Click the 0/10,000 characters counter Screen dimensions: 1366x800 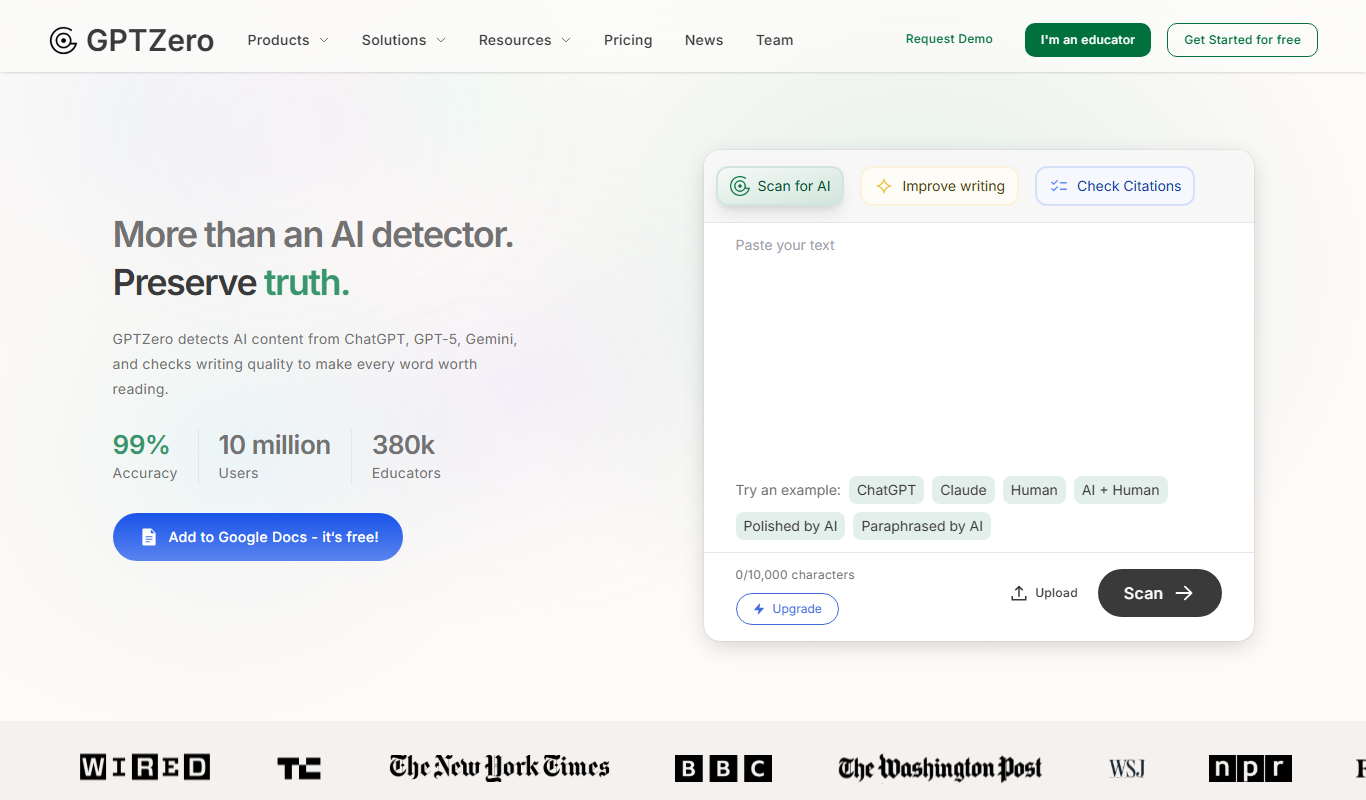[795, 575]
